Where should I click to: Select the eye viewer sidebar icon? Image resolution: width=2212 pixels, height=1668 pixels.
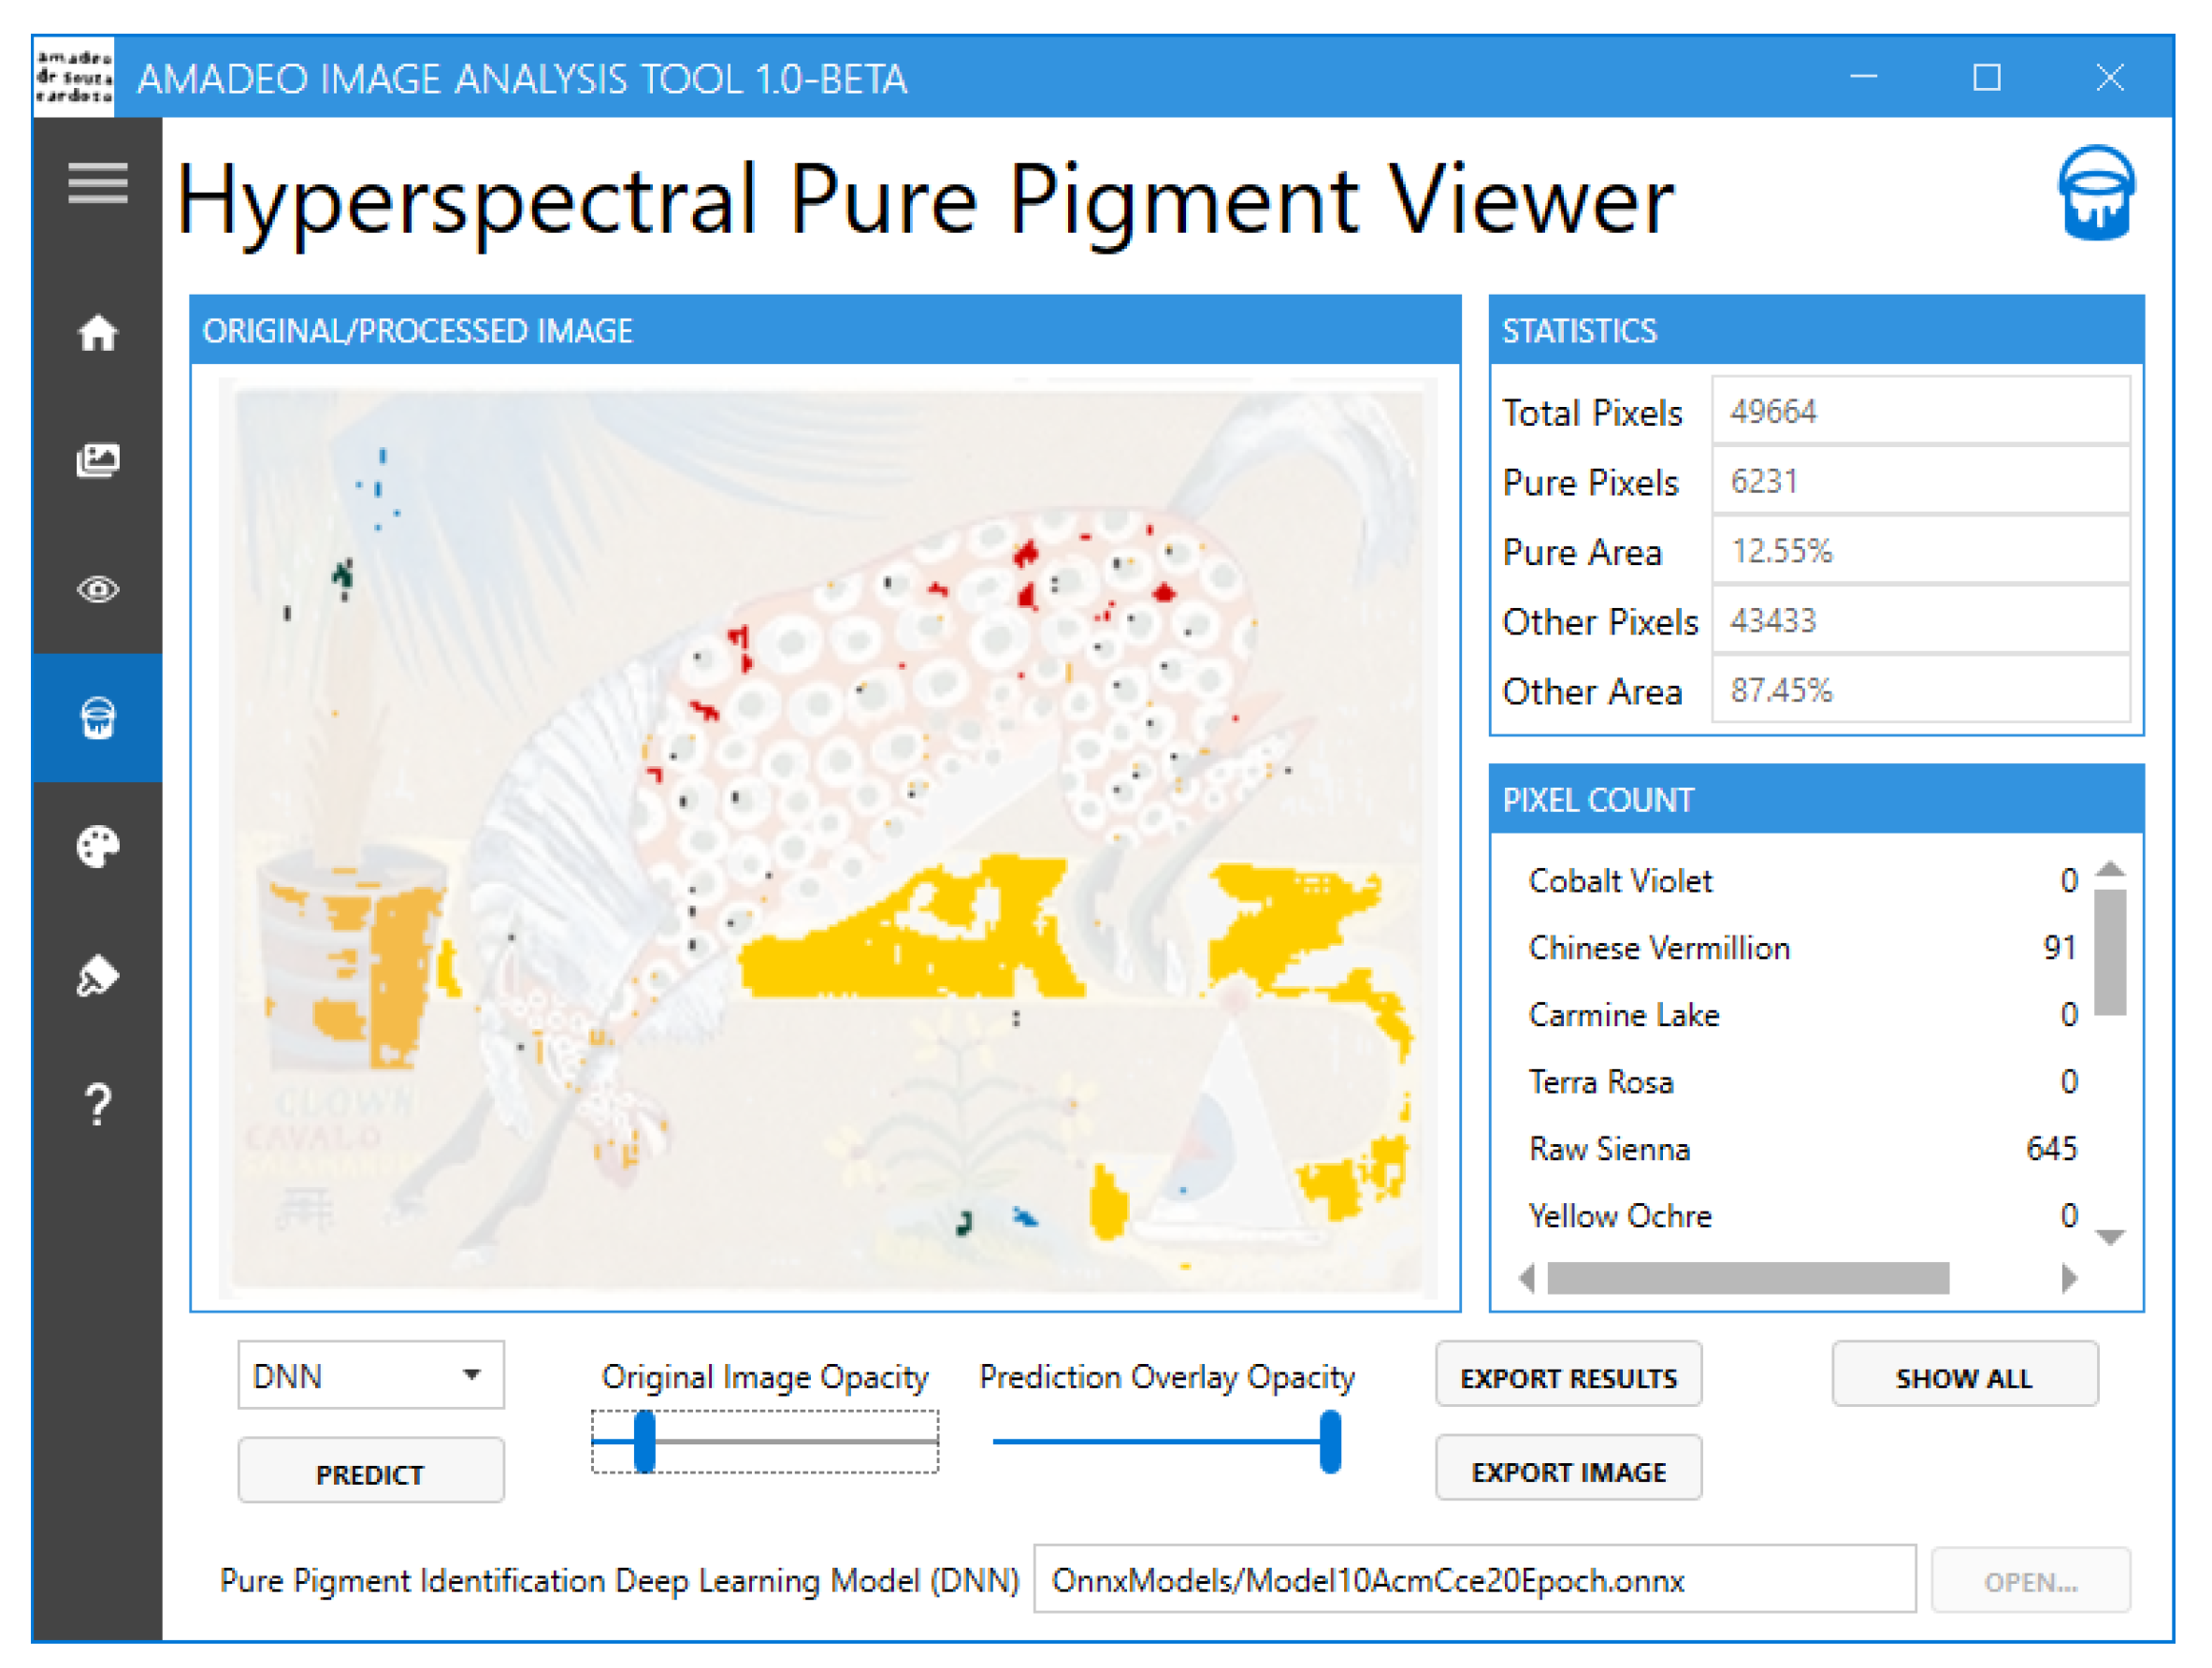click(x=97, y=590)
